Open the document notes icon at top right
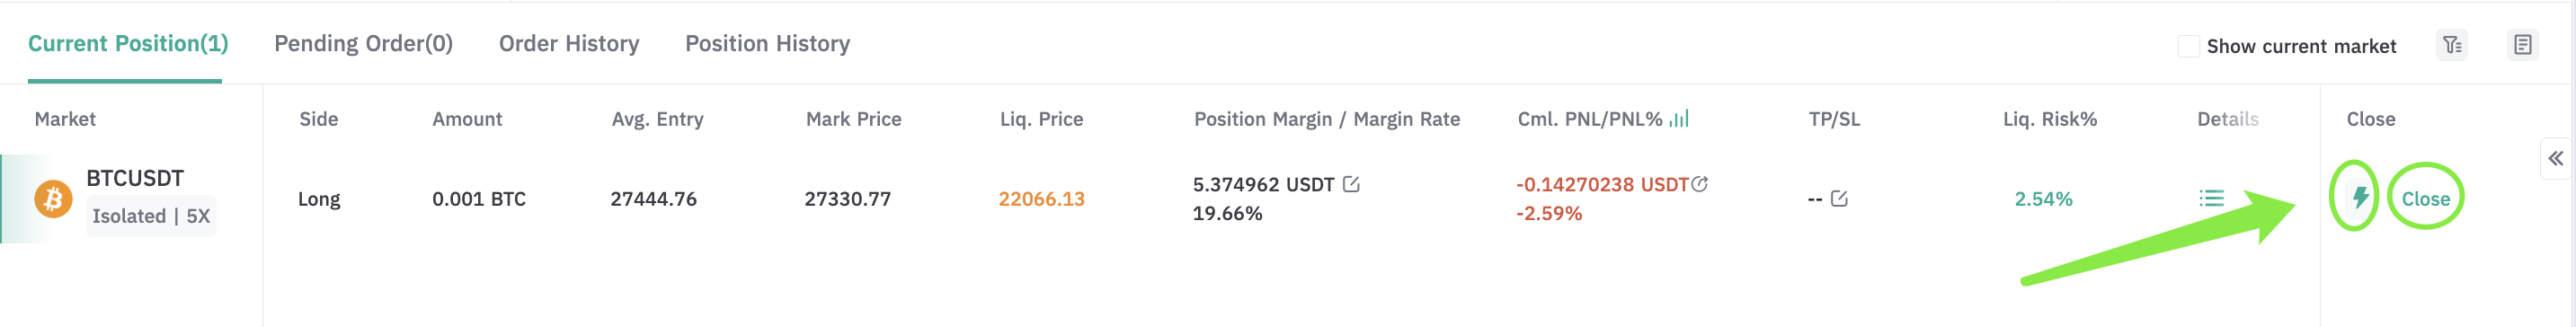 click(x=2522, y=45)
